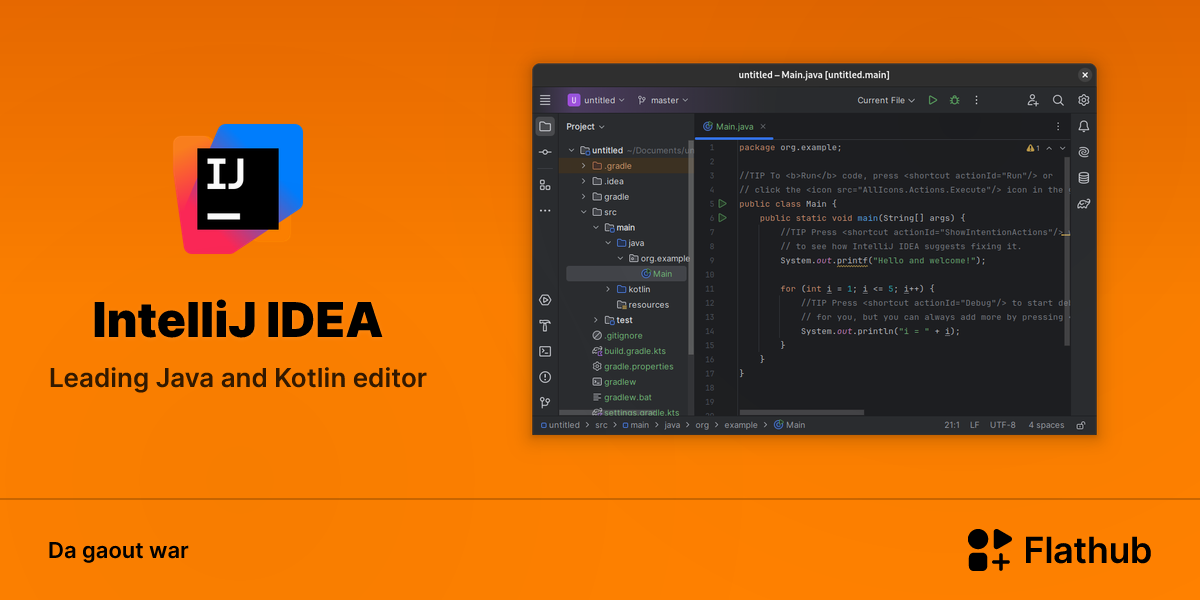
Task: Click example breadcrumb in navigation bar
Action: [741, 425]
